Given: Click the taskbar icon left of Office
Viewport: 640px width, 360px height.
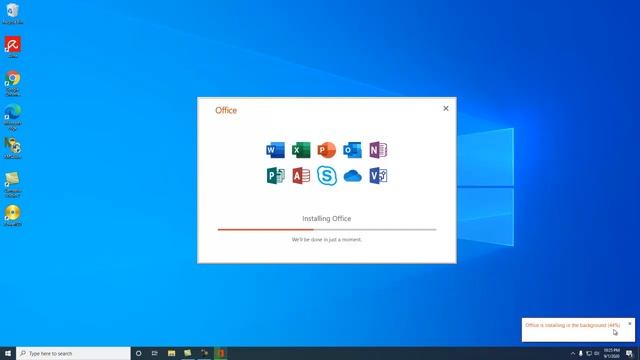Looking at the screenshot, I should tap(204, 353).
